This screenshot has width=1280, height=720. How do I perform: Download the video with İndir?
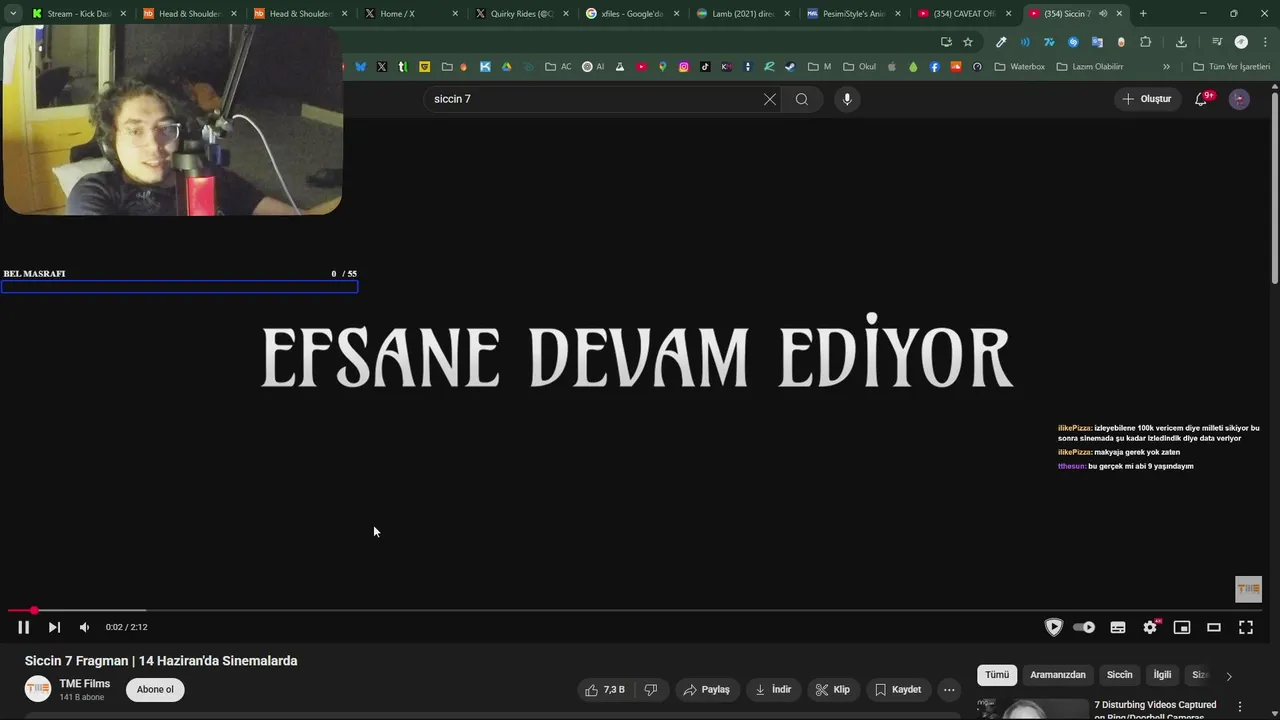coord(773,690)
